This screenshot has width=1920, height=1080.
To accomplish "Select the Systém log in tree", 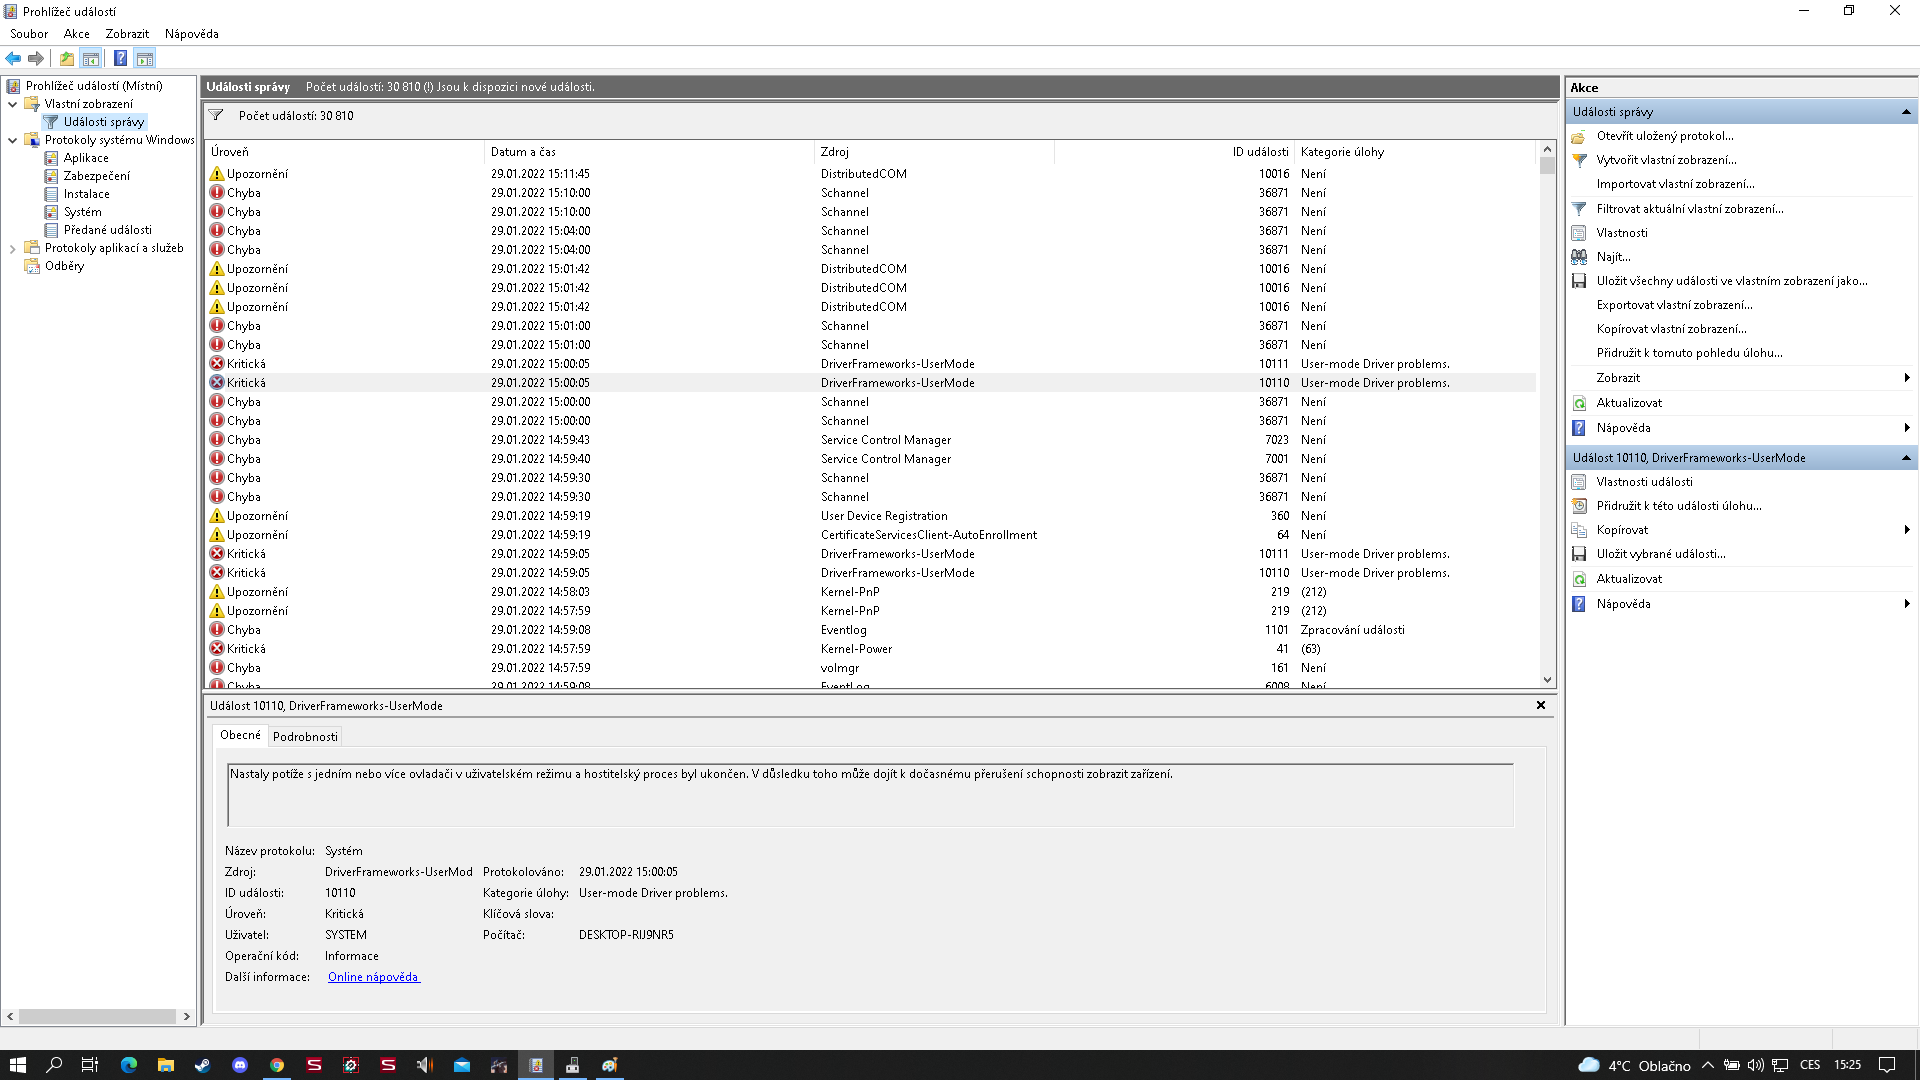I will point(82,212).
